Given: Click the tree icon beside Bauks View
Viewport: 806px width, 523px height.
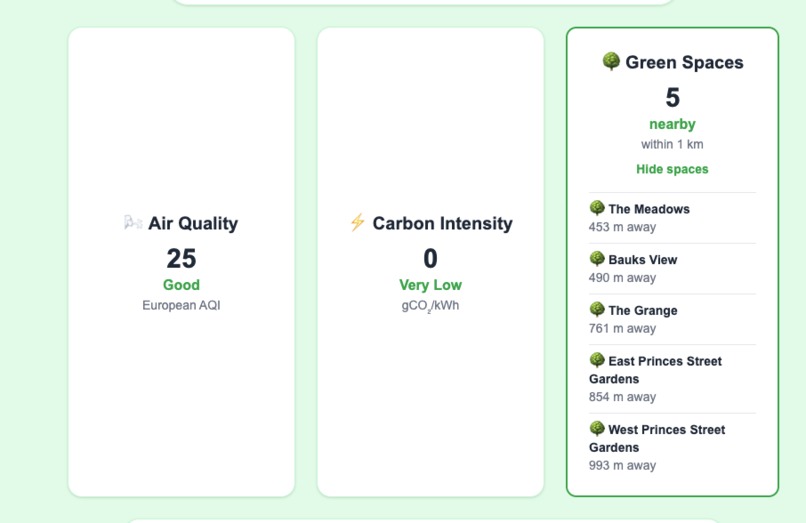Looking at the screenshot, I should click(x=597, y=258).
